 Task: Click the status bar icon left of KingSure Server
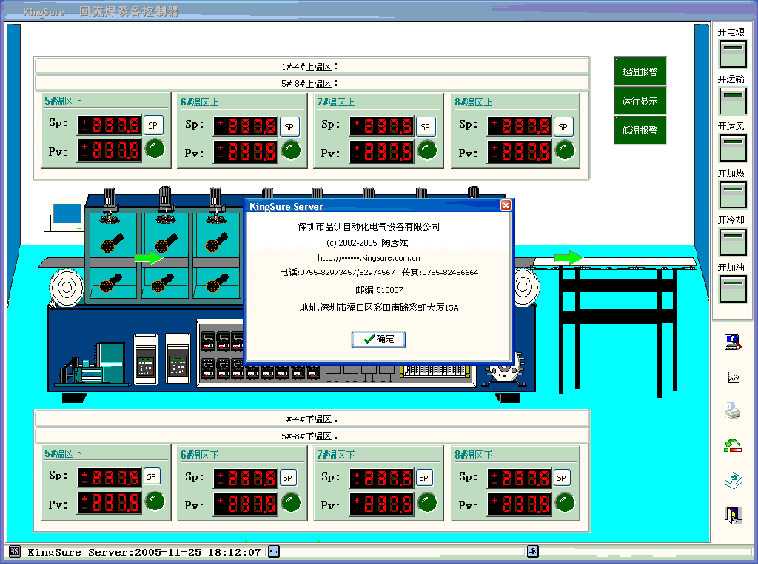click(15, 551)
